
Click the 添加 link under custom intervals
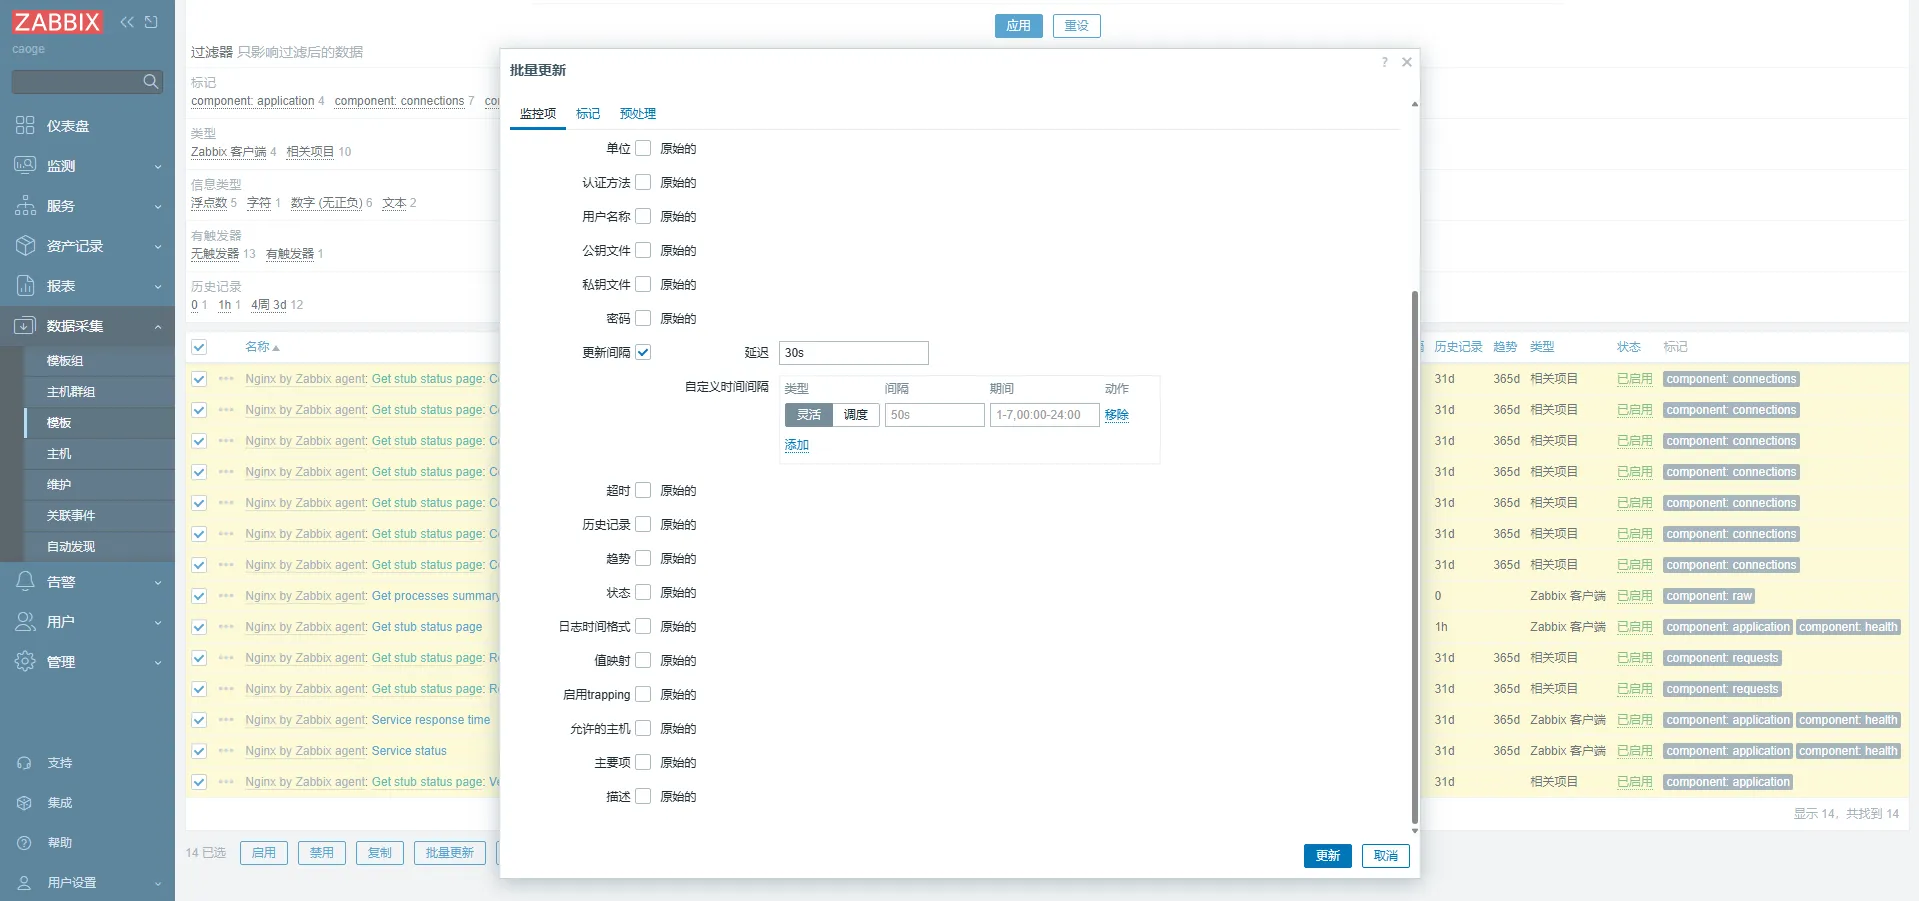[x=797, y=445]
